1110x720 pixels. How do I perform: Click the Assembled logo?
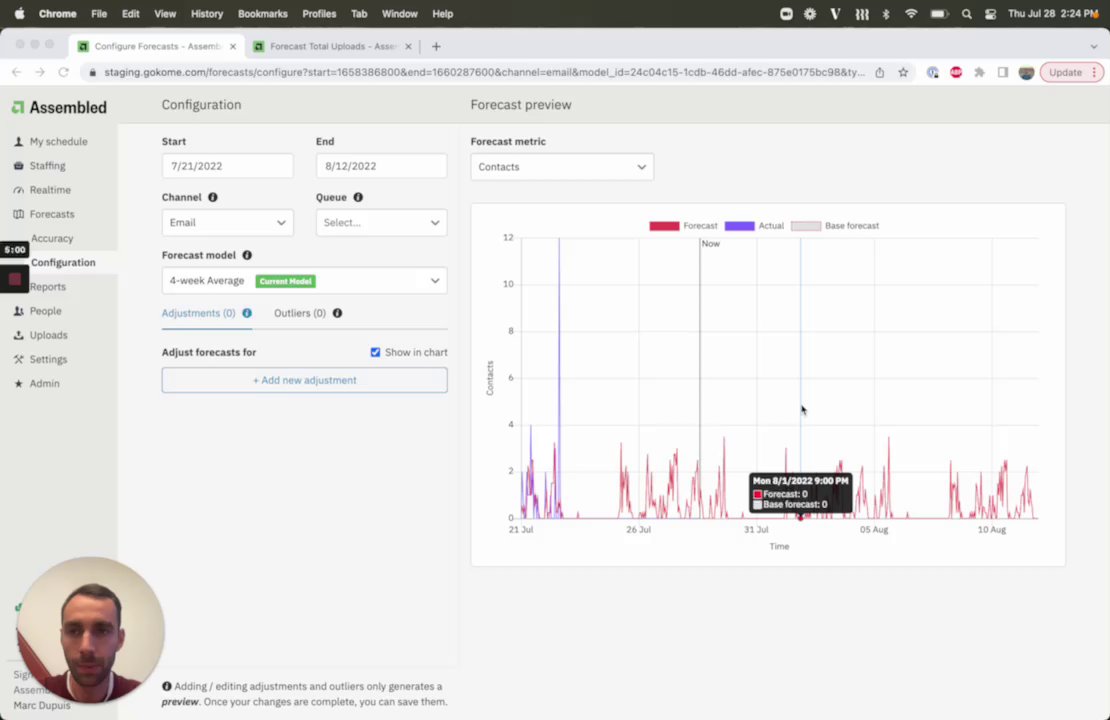pyautogui.click(x=59, y=108)
